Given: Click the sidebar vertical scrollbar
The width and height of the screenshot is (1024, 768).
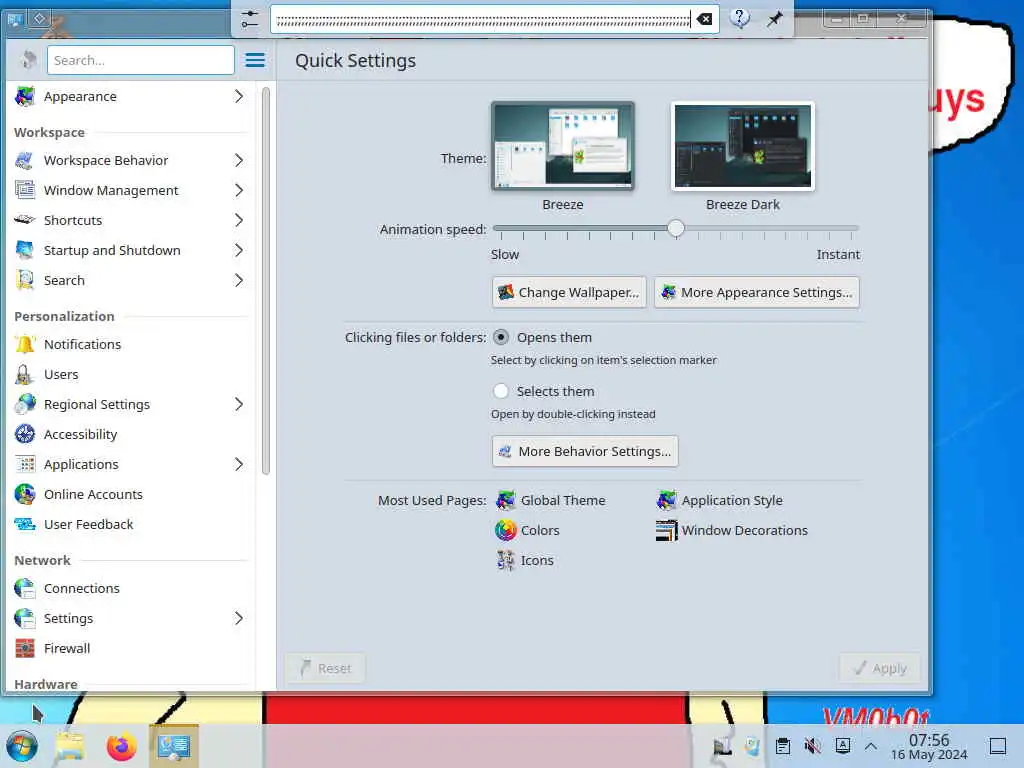Looking at the screenshot, I should click(266, 281).
